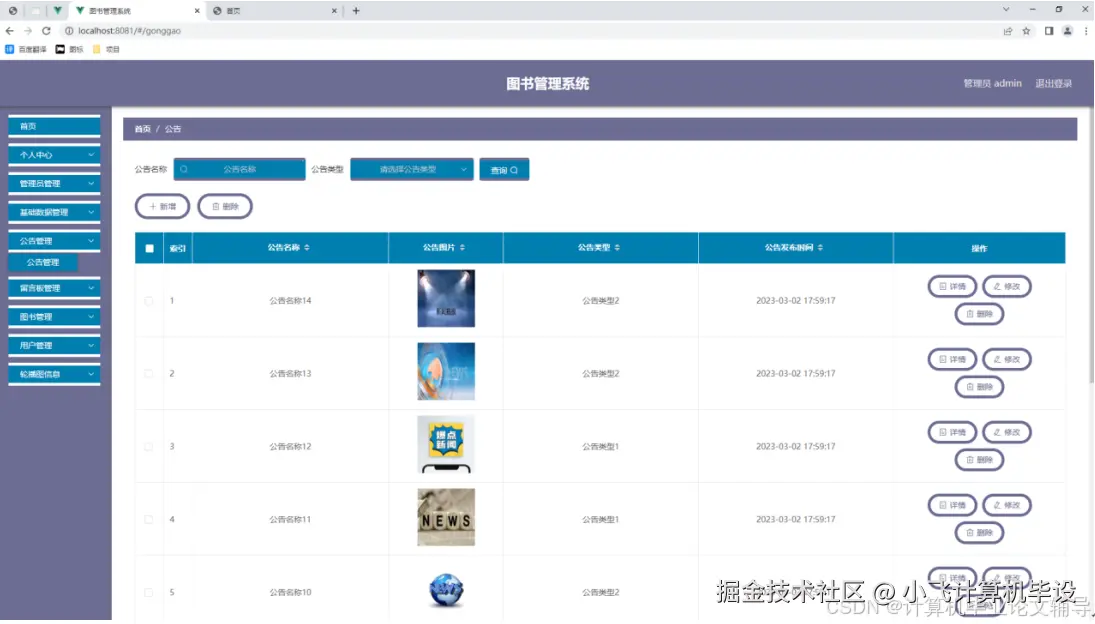This screenshot has width=1095, height=624.
Task: Delete the 公告名称13 row
Action: coord(979,387)
